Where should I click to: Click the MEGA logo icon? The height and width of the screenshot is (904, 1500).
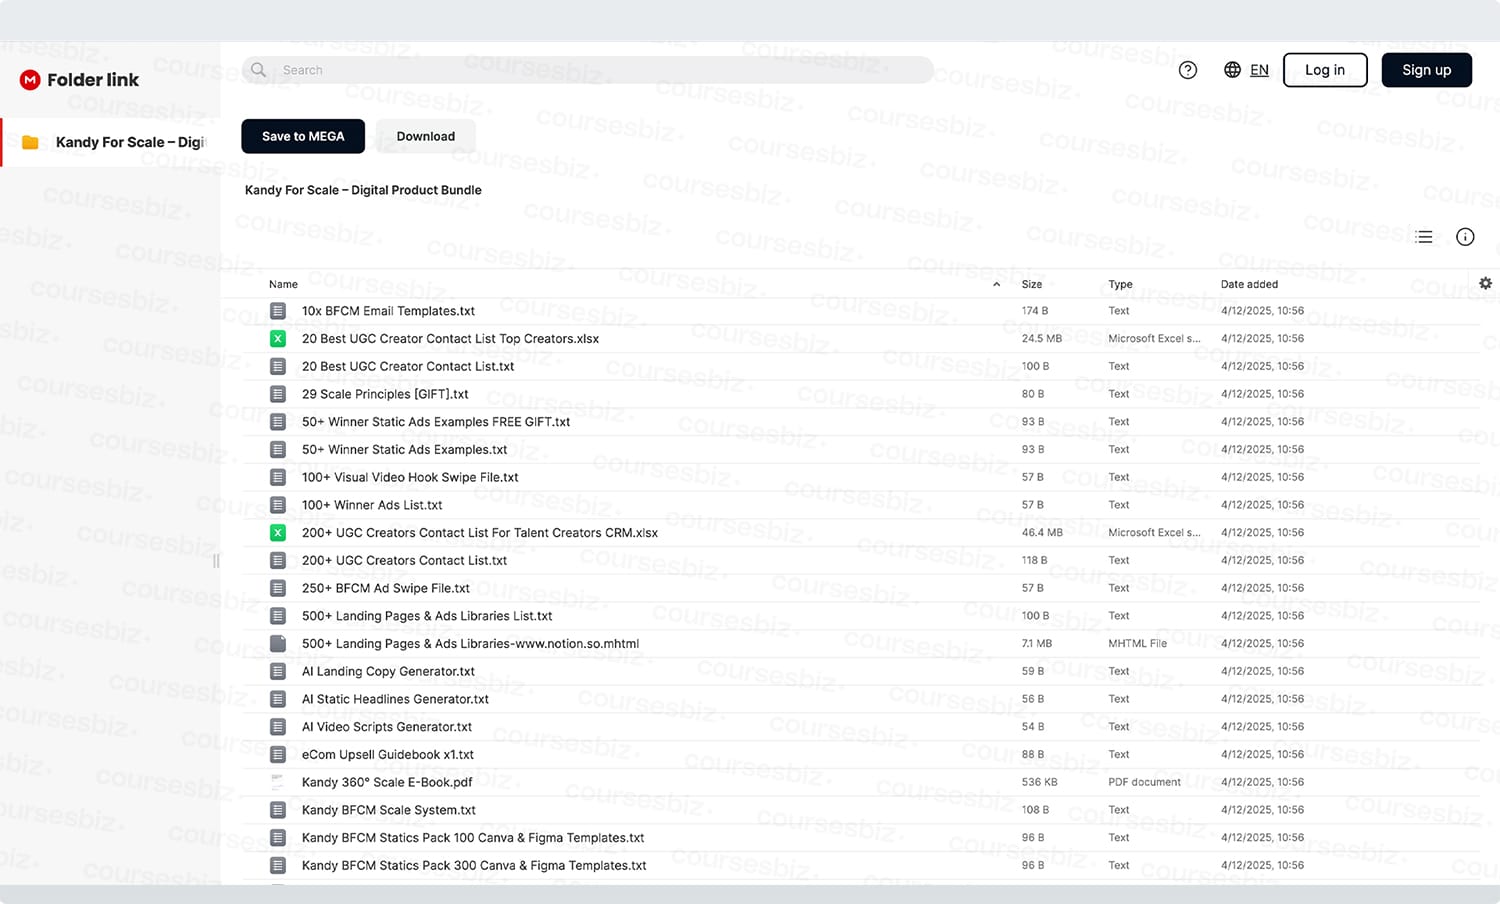[30, 80]
